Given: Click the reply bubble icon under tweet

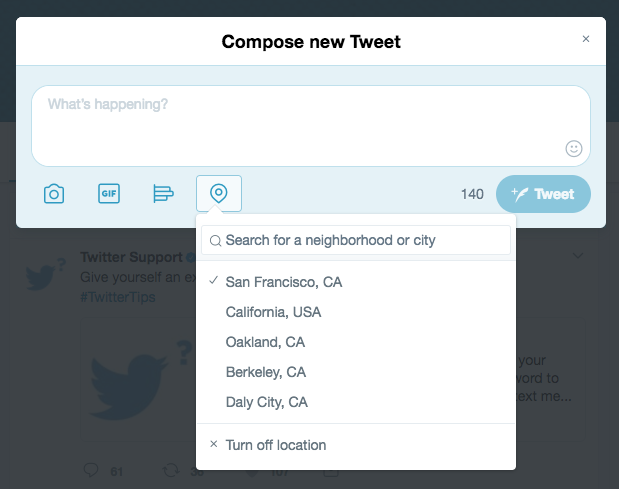Looking at the screenshot, I should point(91,470).
